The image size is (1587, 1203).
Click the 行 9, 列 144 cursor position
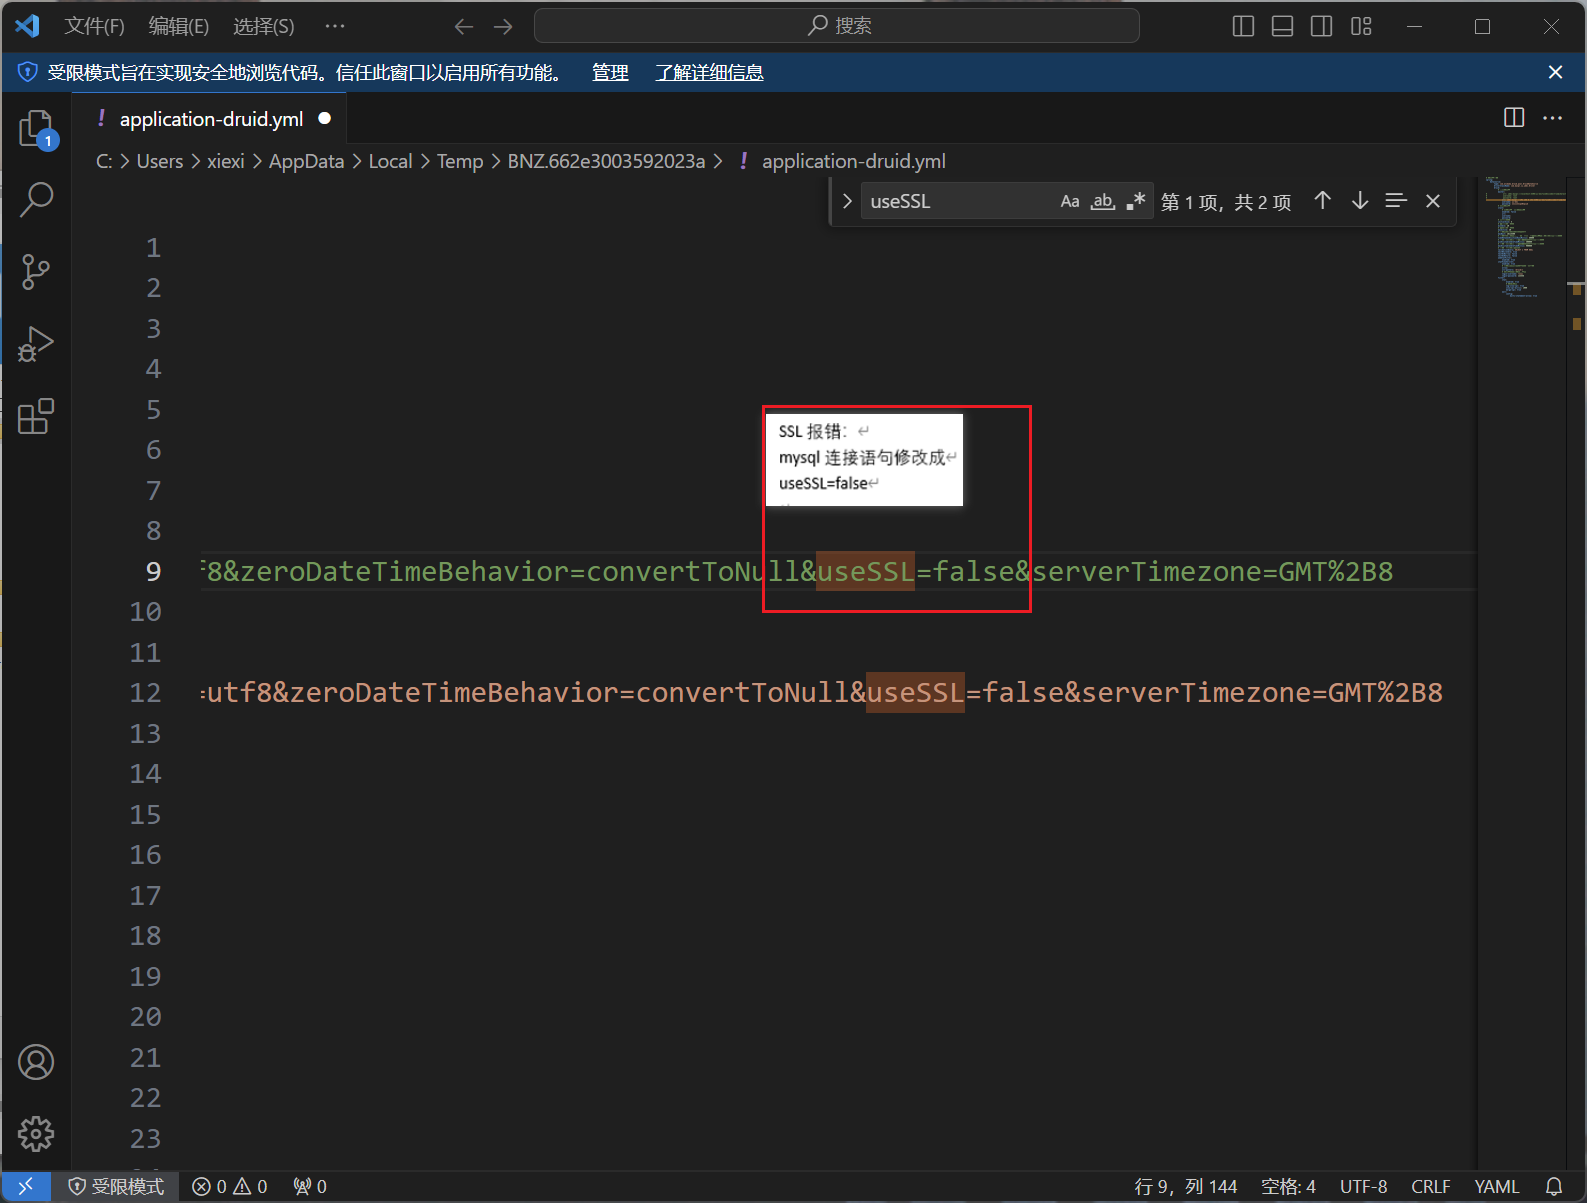1186,1186
